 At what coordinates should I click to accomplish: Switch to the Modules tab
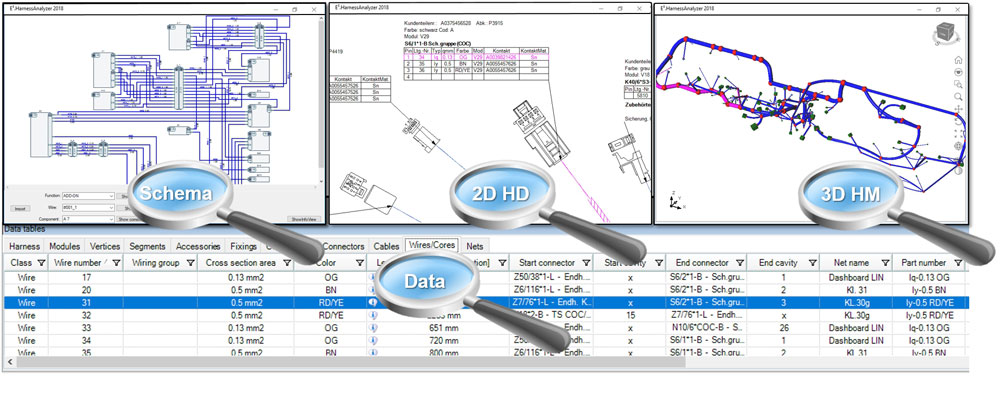(64, 246)
